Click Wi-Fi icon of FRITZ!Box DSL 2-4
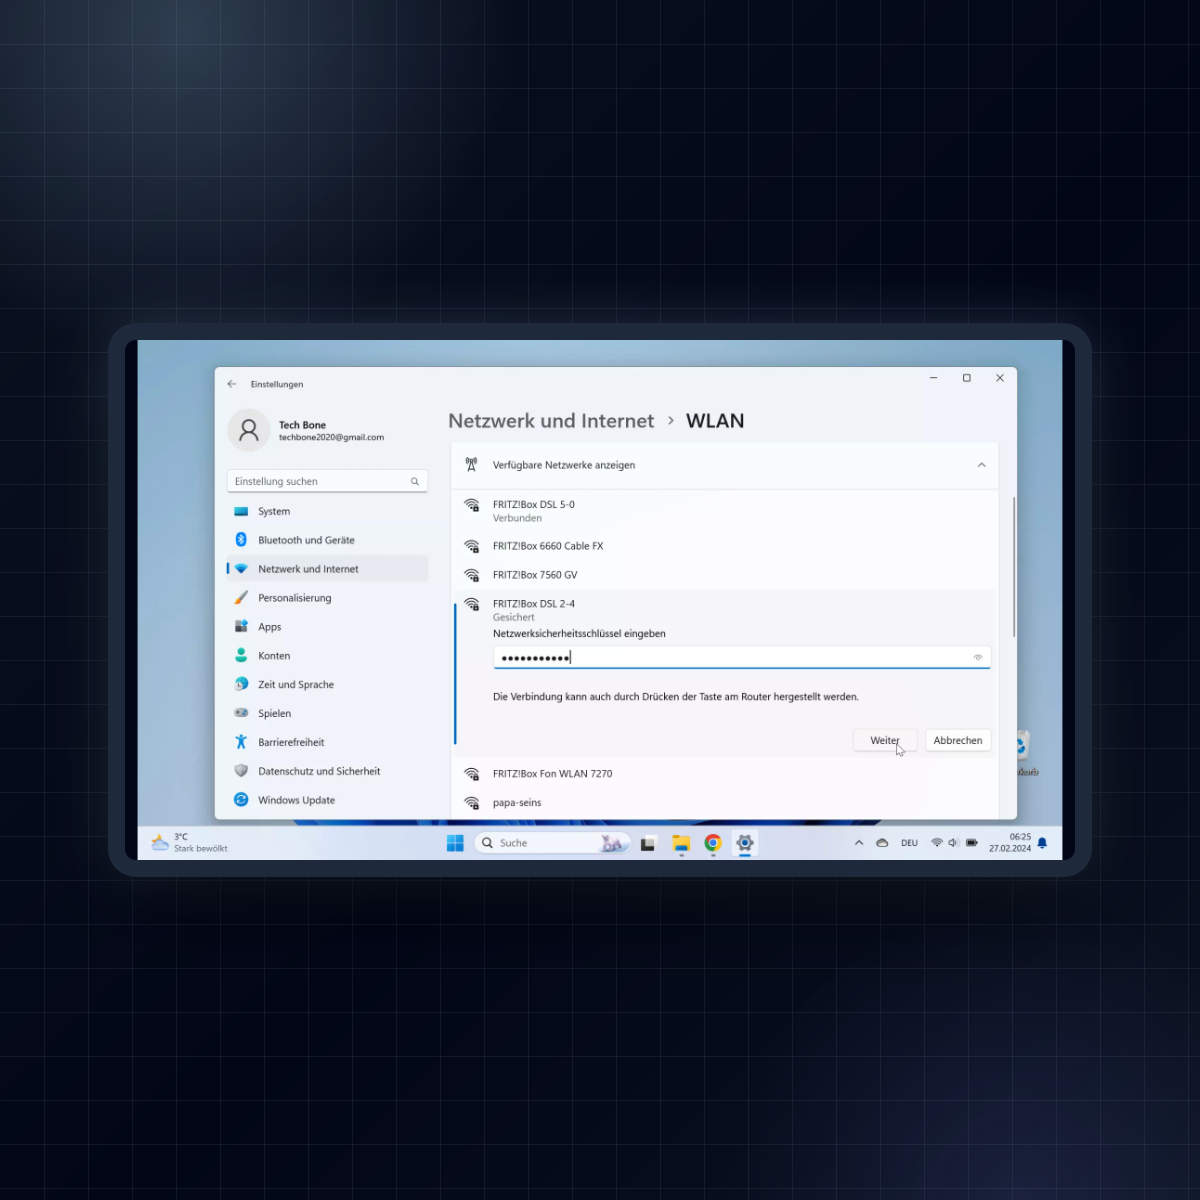Image resolution: width=1200 pixels, height=1200 pixels. pos(472,604)
